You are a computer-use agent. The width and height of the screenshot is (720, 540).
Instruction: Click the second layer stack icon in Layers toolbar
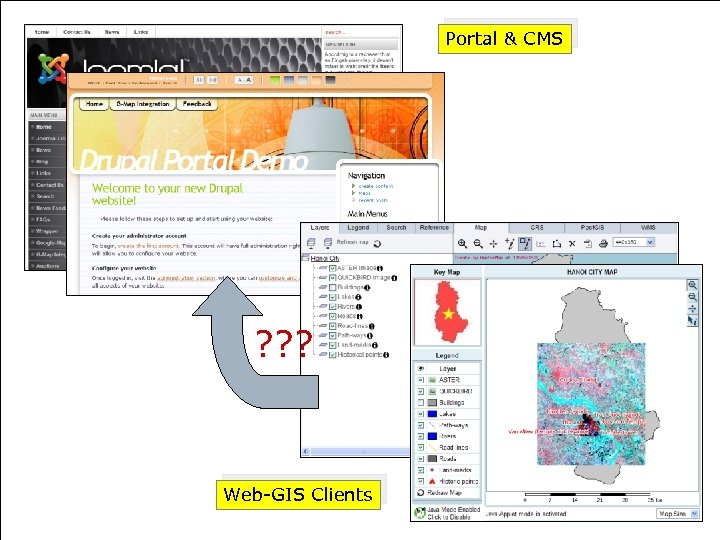click(327, 243)
